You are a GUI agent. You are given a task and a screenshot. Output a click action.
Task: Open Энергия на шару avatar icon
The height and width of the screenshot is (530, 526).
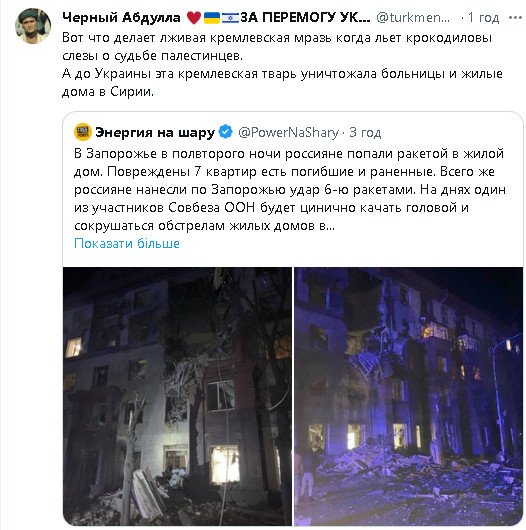coord(82,132)
